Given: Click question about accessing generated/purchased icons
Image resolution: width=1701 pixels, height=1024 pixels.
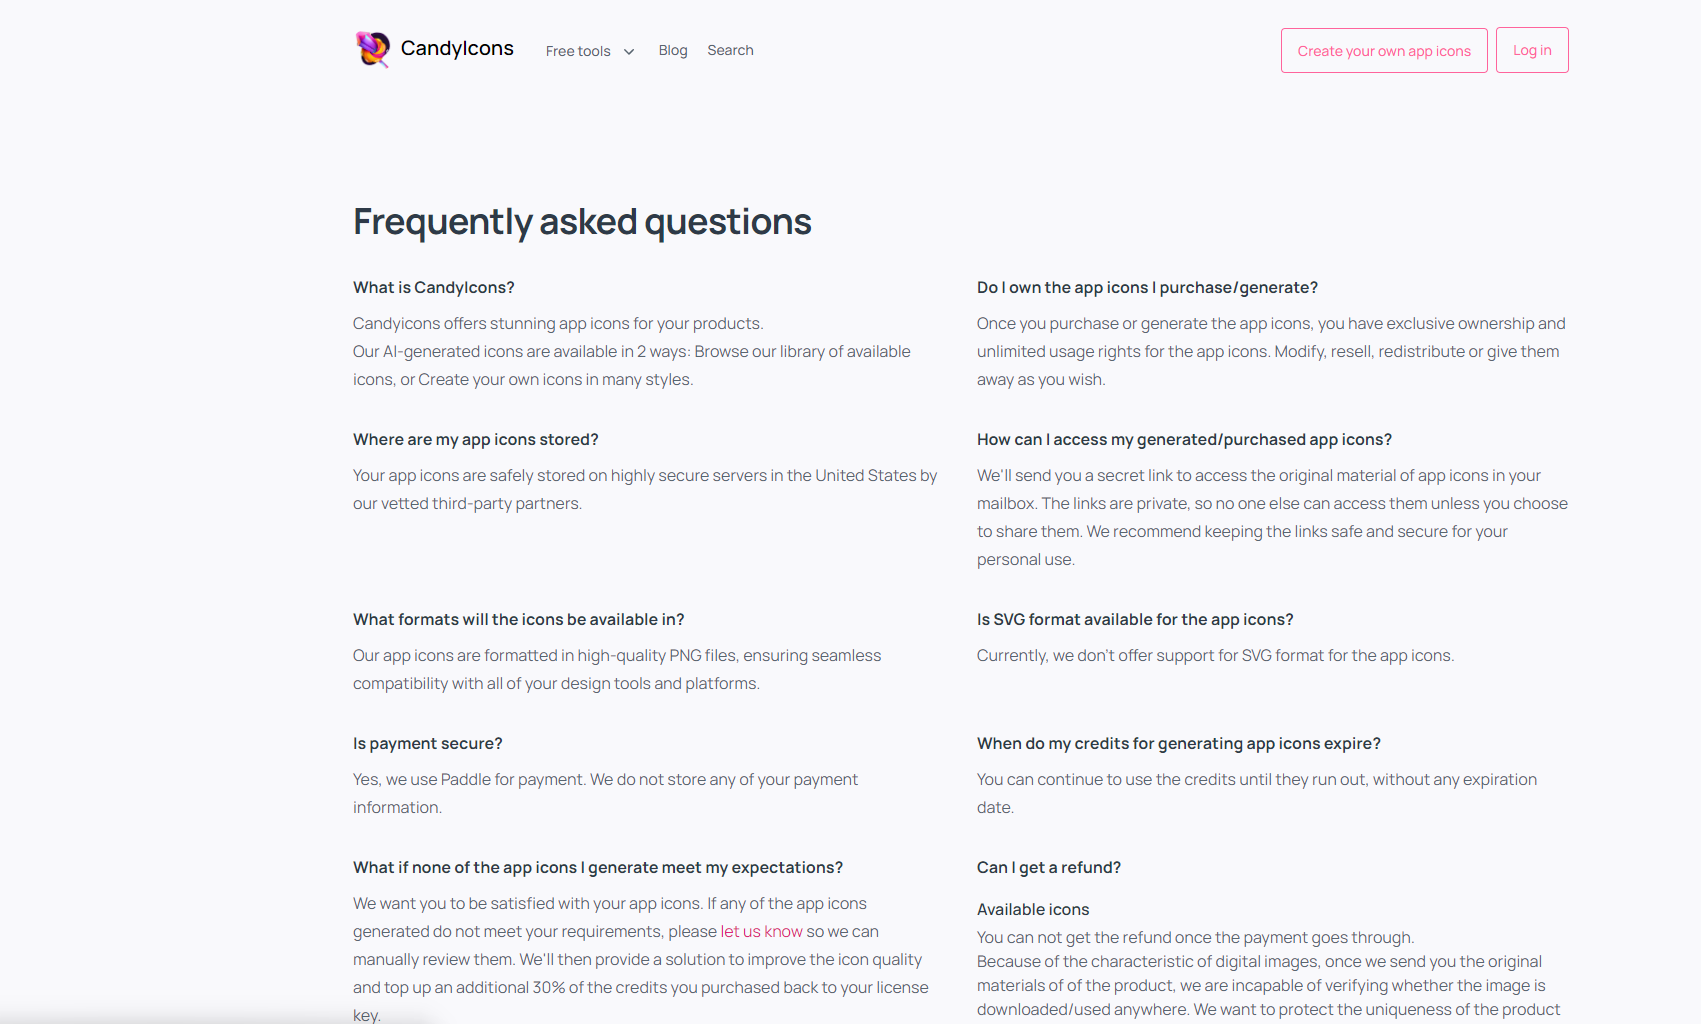Looking at the screenshot, I should click(x=1184, y=440).
